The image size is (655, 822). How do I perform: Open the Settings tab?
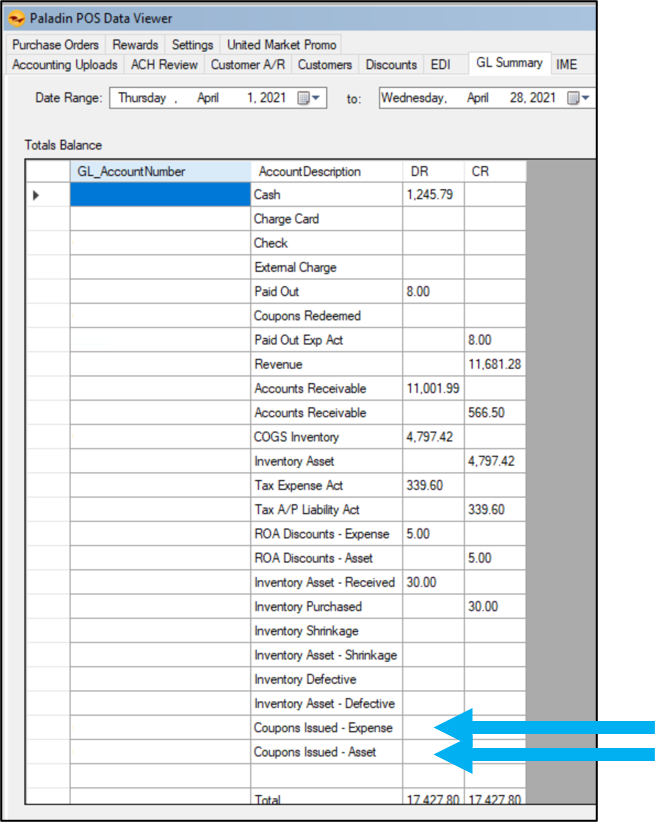pos(192,45)
